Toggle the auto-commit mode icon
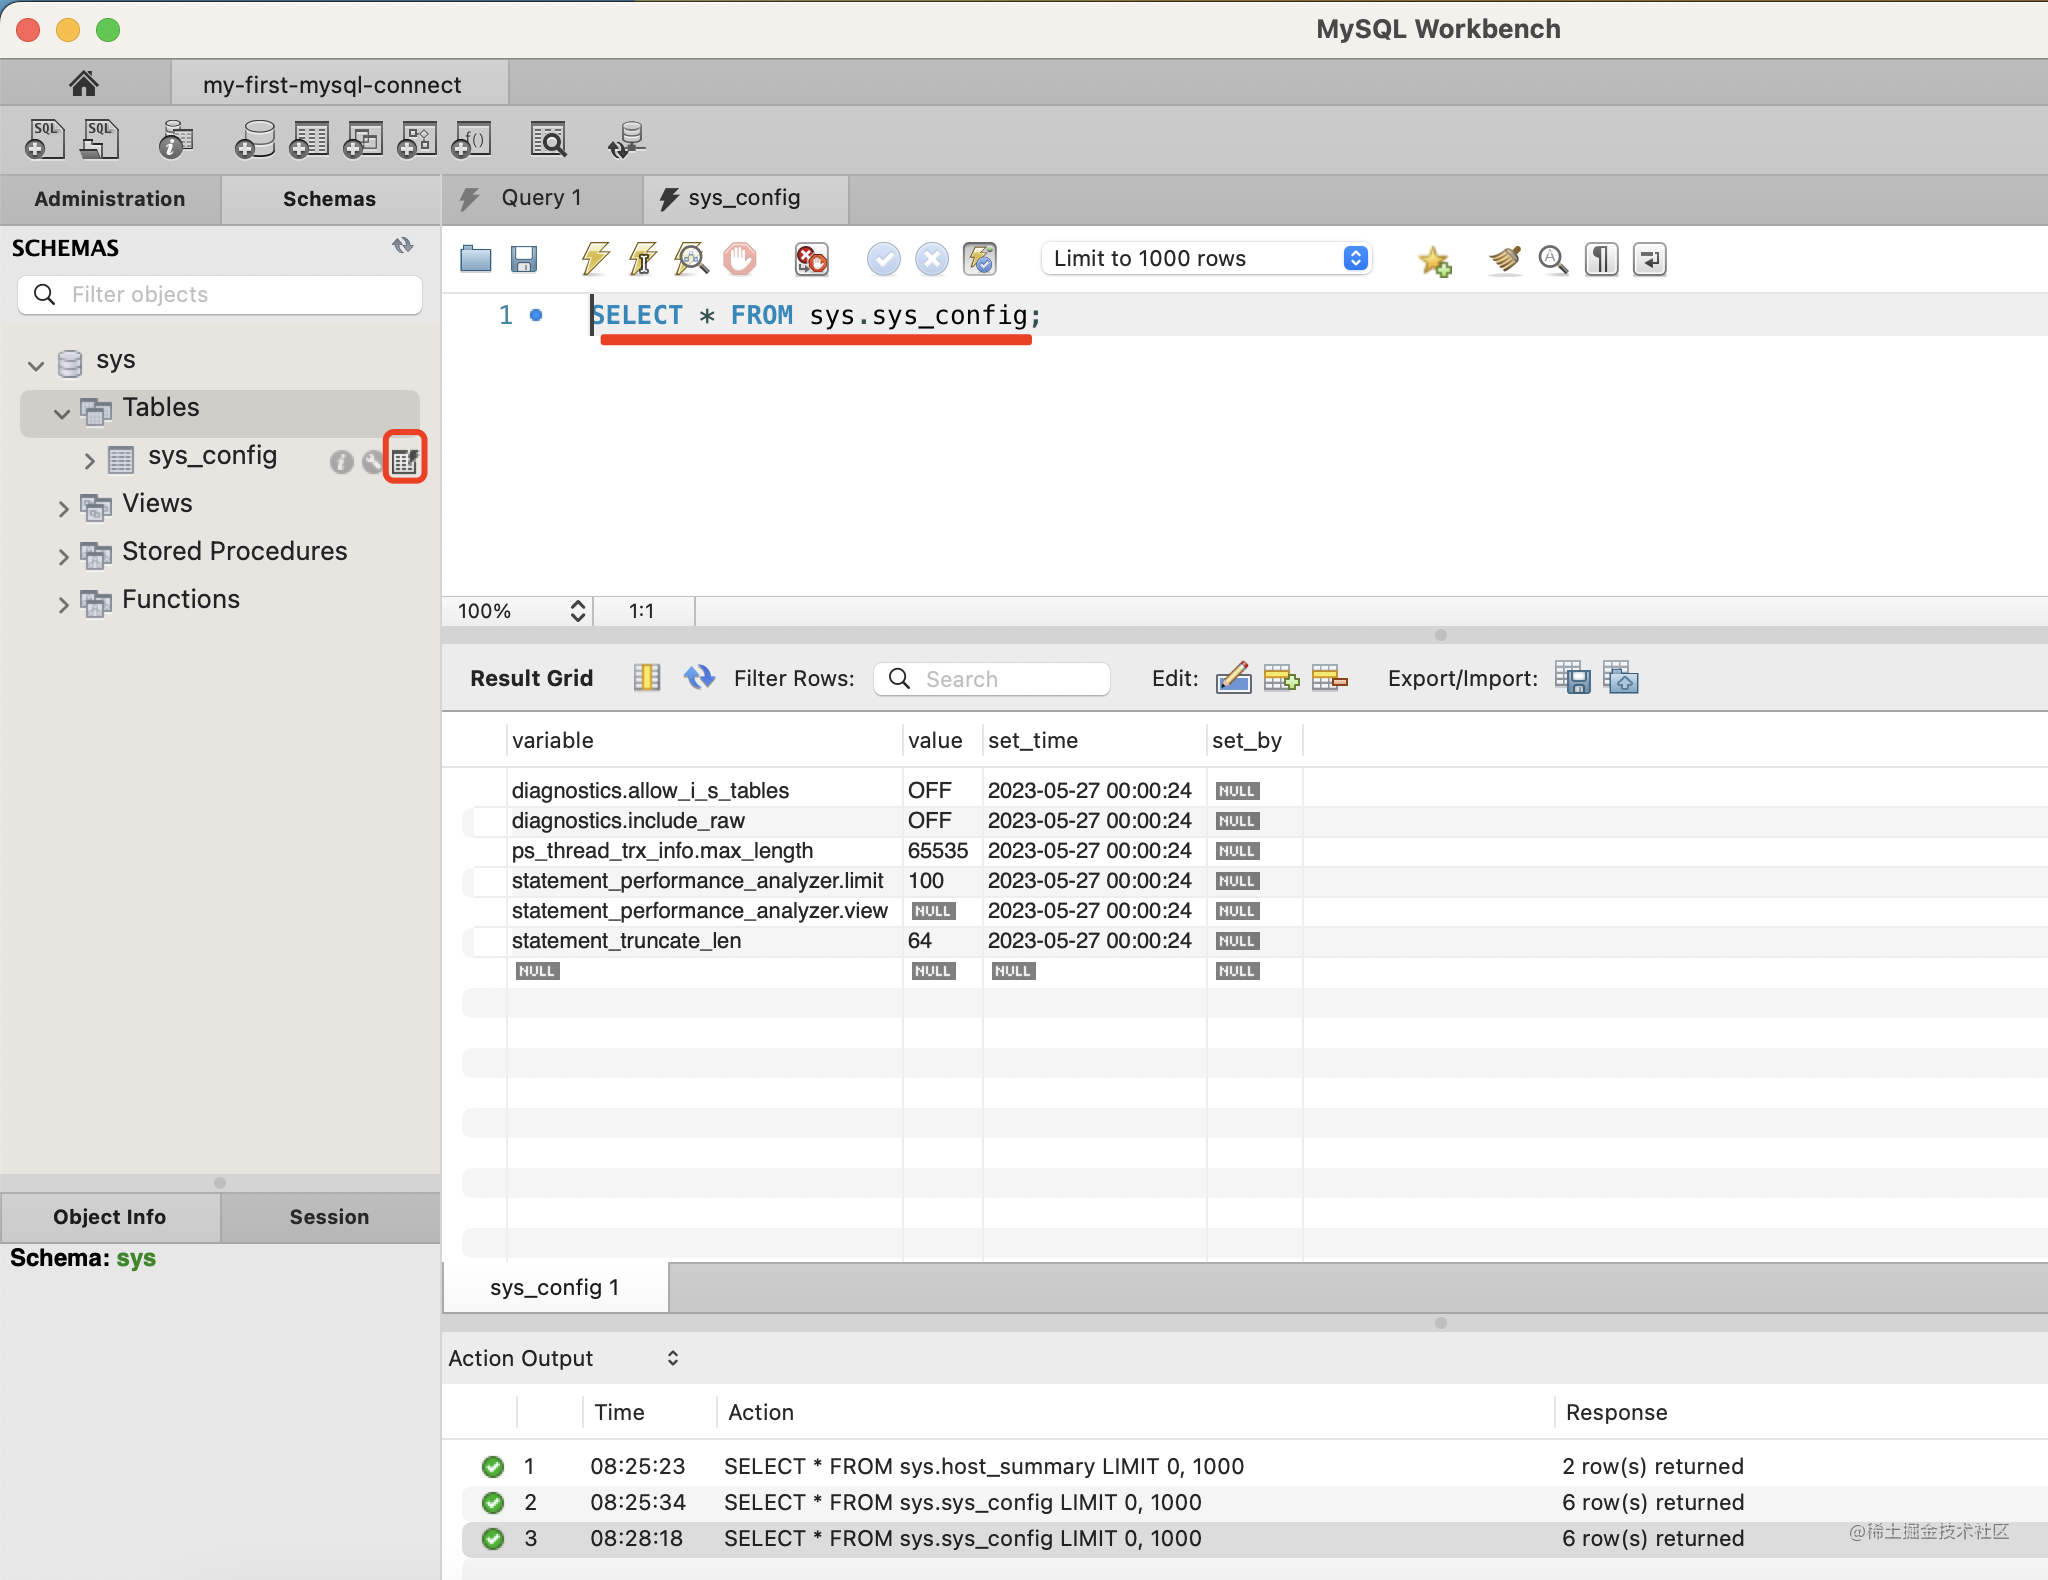 coord(980,259)
